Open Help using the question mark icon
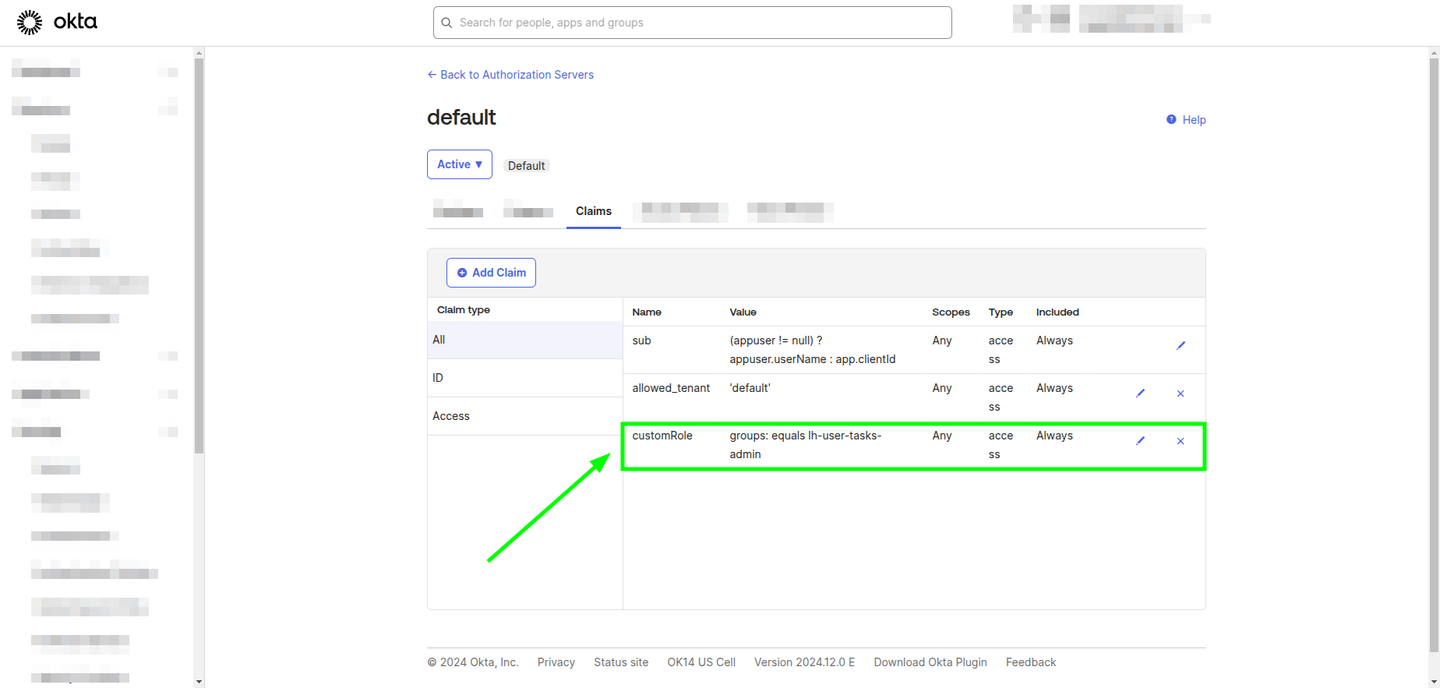The width and height of the screenshot is (1440, 688). click(x=1172, y=119)
